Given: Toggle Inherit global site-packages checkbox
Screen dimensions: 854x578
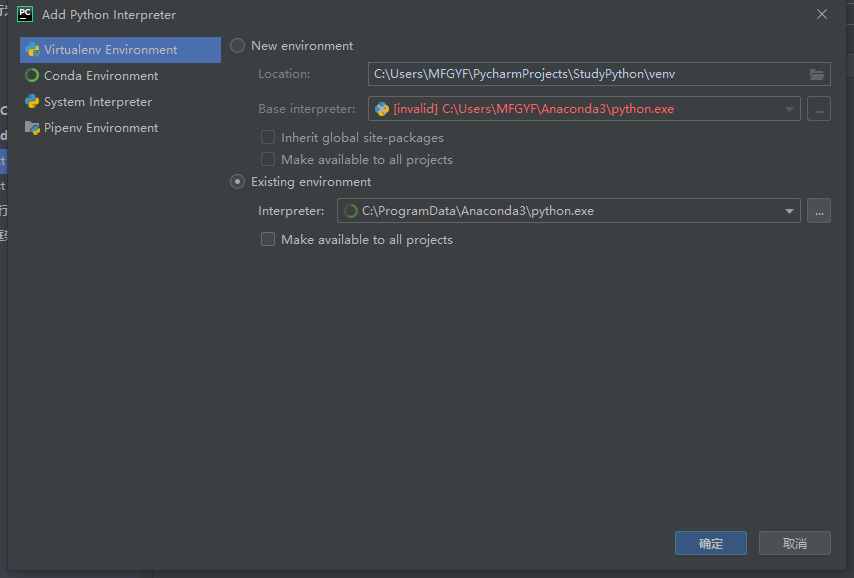Looking at the screenshot, I should tap(268, 137).
